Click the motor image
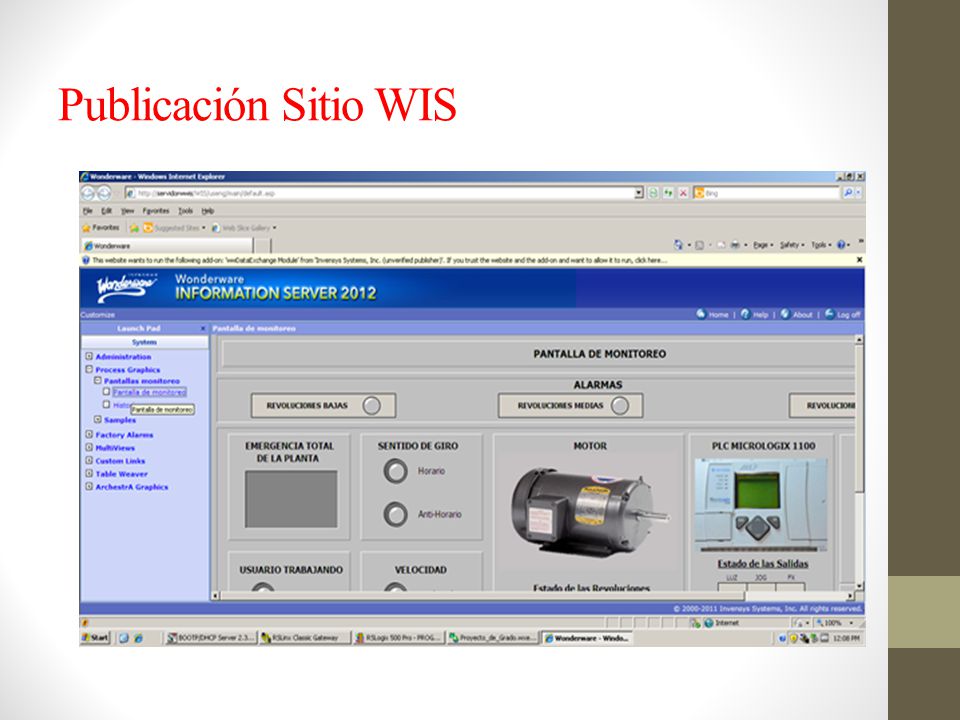Screen dimensions: 960x720 590,510
